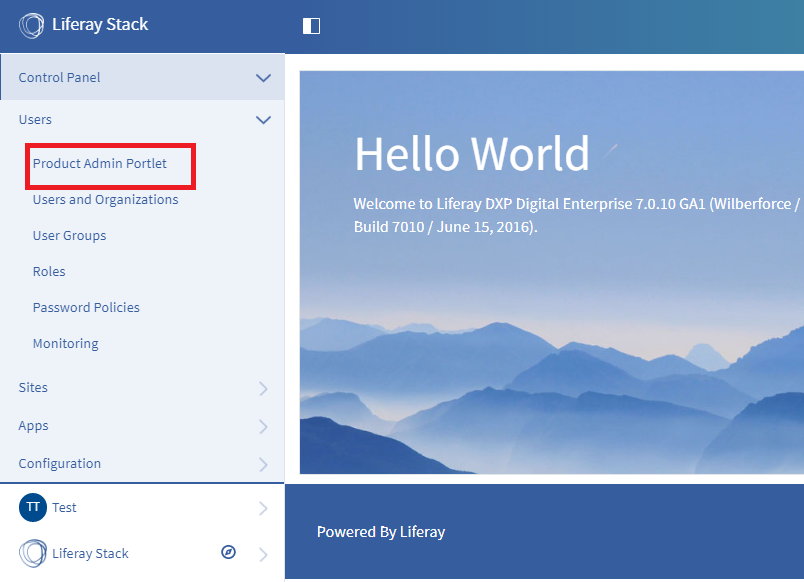Open the Password Policies section
The height and width of the screenshot is (582, 804).
point(86,307)
